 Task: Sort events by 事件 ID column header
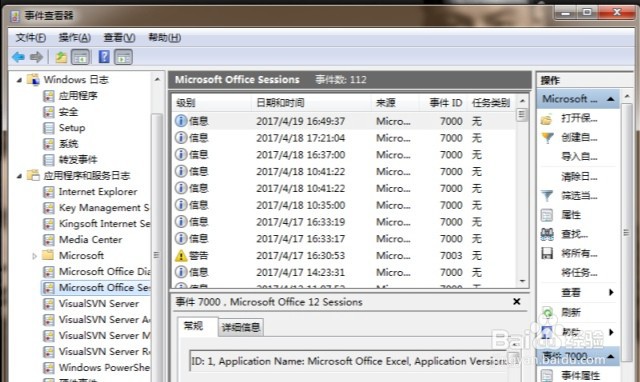(x=443, y=102)
